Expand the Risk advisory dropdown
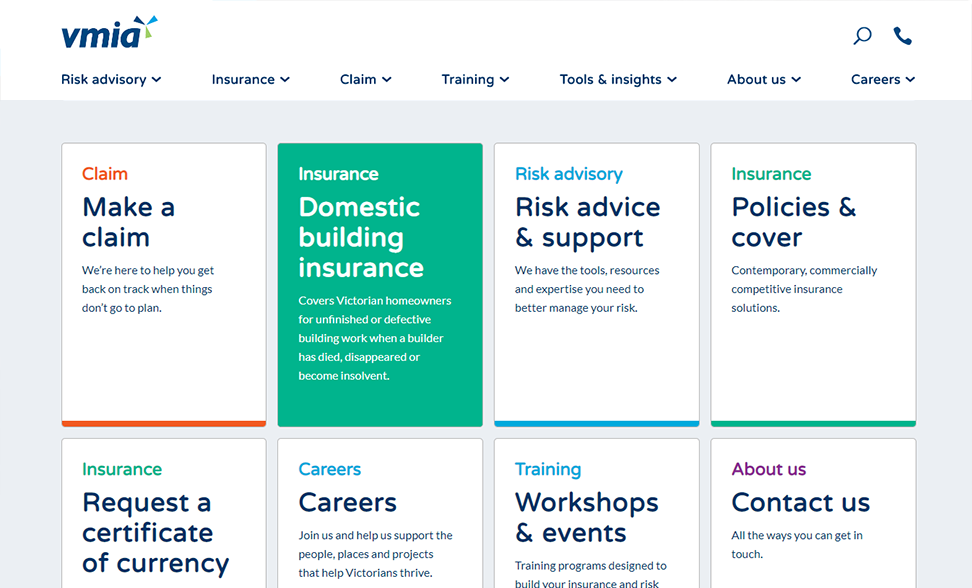The width and height of the screenshot is (972, 588). 111,79
